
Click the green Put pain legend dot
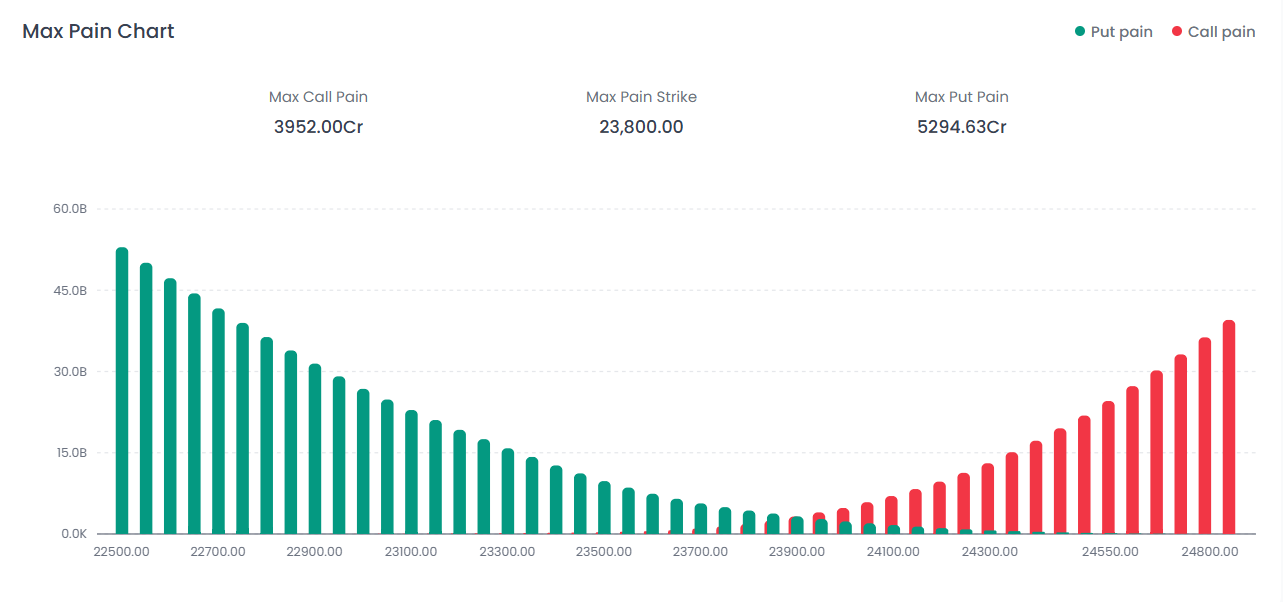(x=1080, y=32)
